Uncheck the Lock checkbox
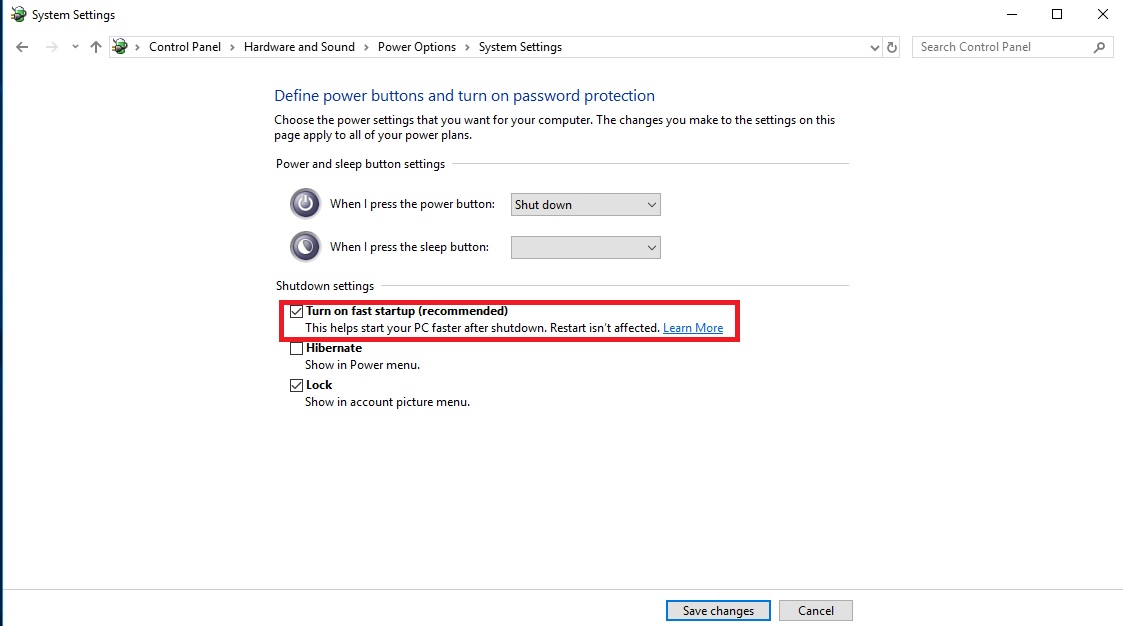The width and height of the screenshot is (1123, 626). [x=297, y=385]
